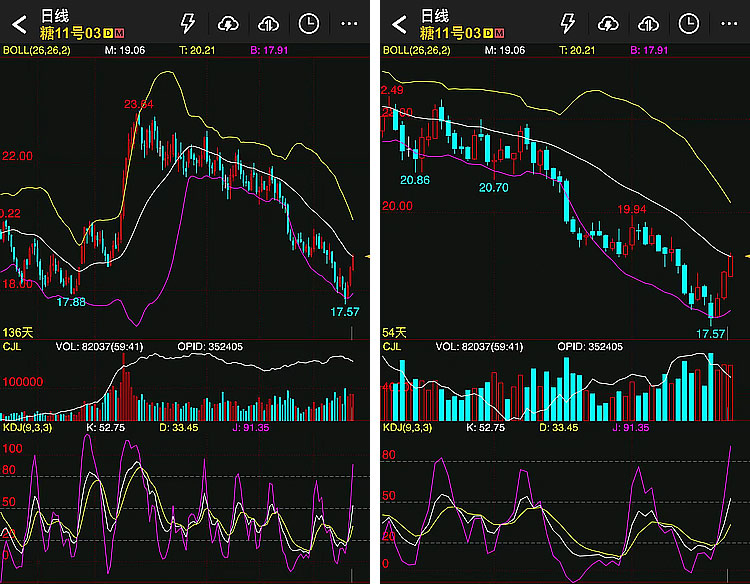Tap cloud lightning icon in right chart header
750x584 pixels.
(x=608, y=23)
